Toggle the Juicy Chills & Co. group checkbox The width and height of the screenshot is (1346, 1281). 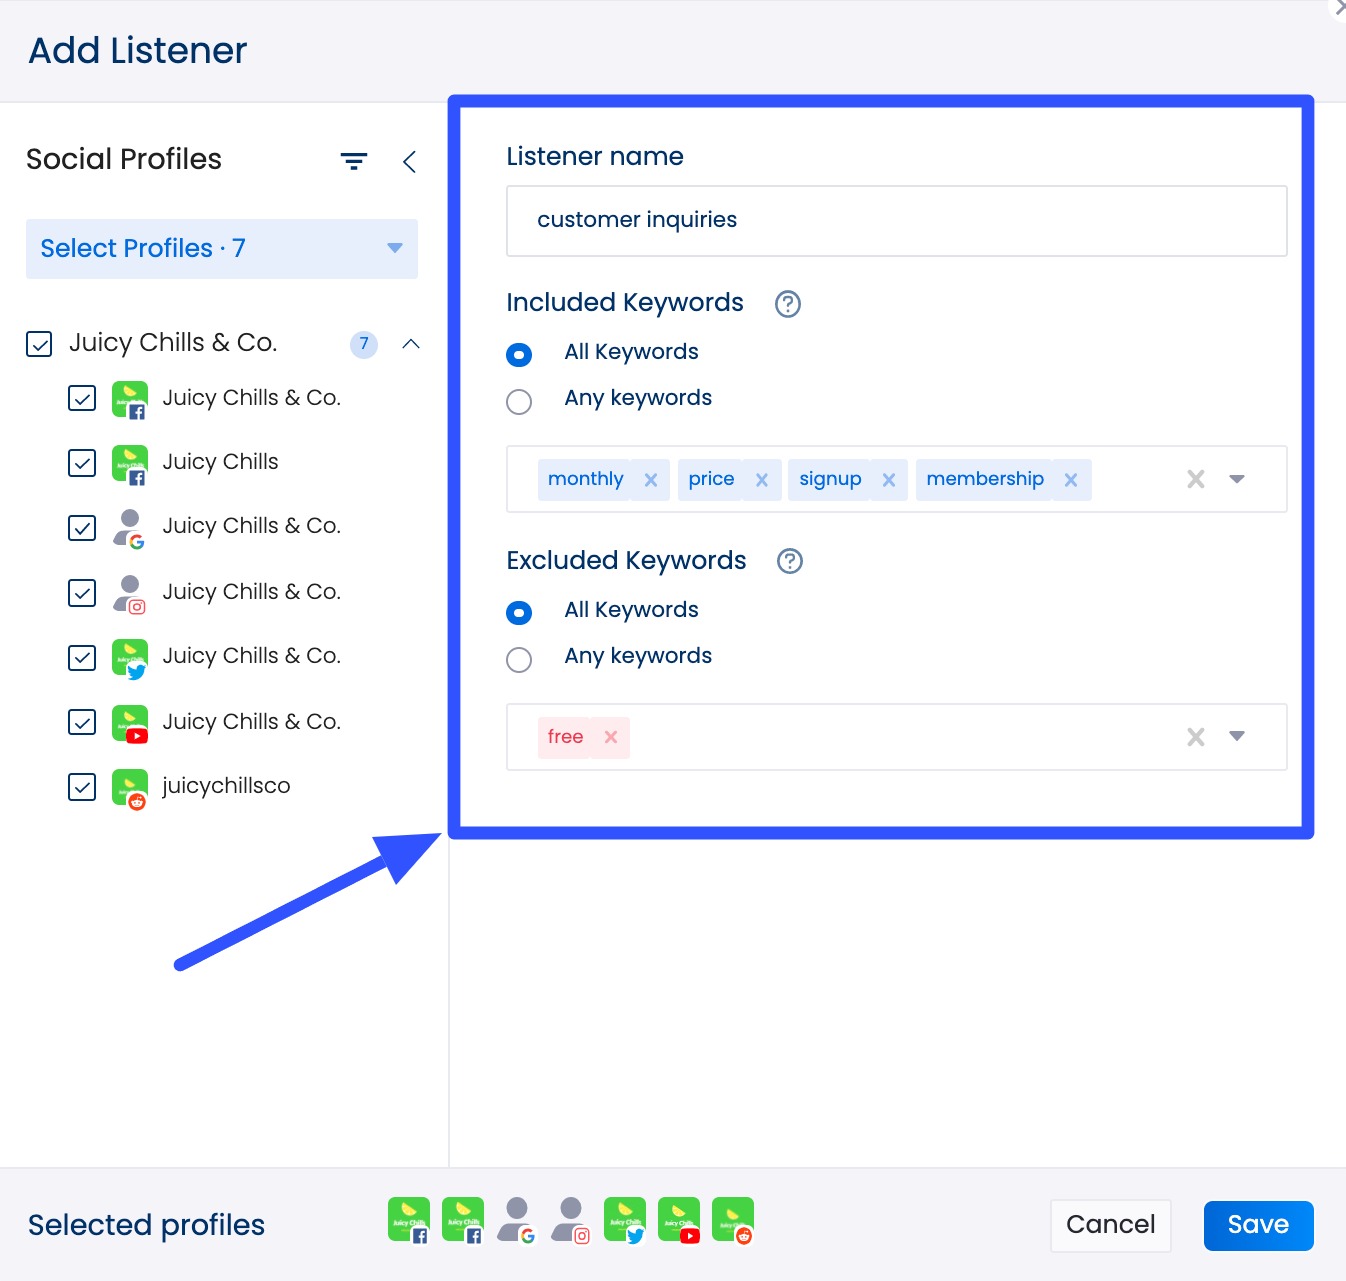click(x=39, y=344)
